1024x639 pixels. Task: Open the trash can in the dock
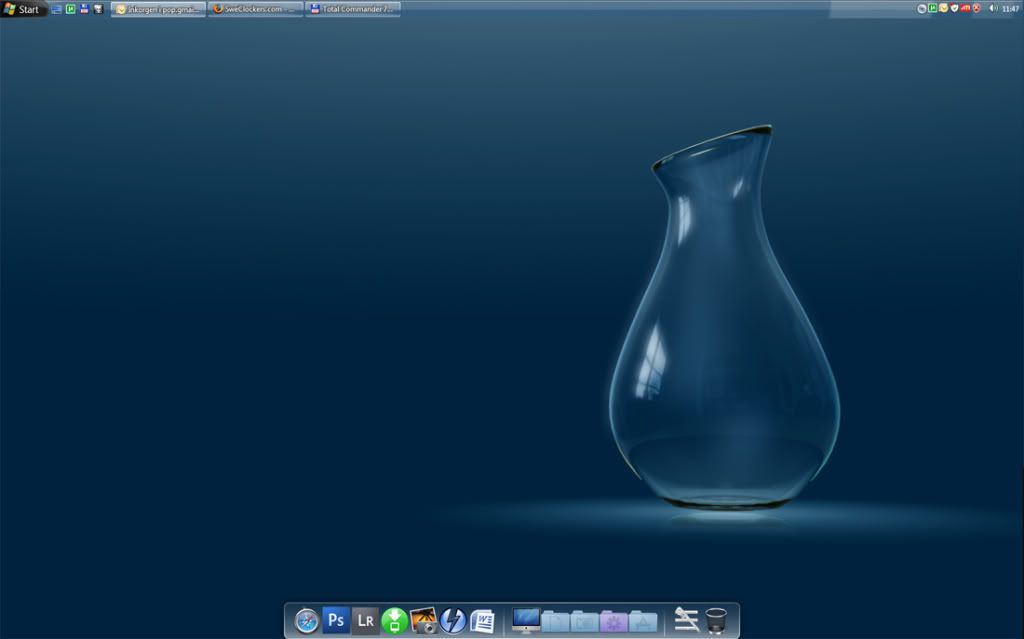(716, 621)
